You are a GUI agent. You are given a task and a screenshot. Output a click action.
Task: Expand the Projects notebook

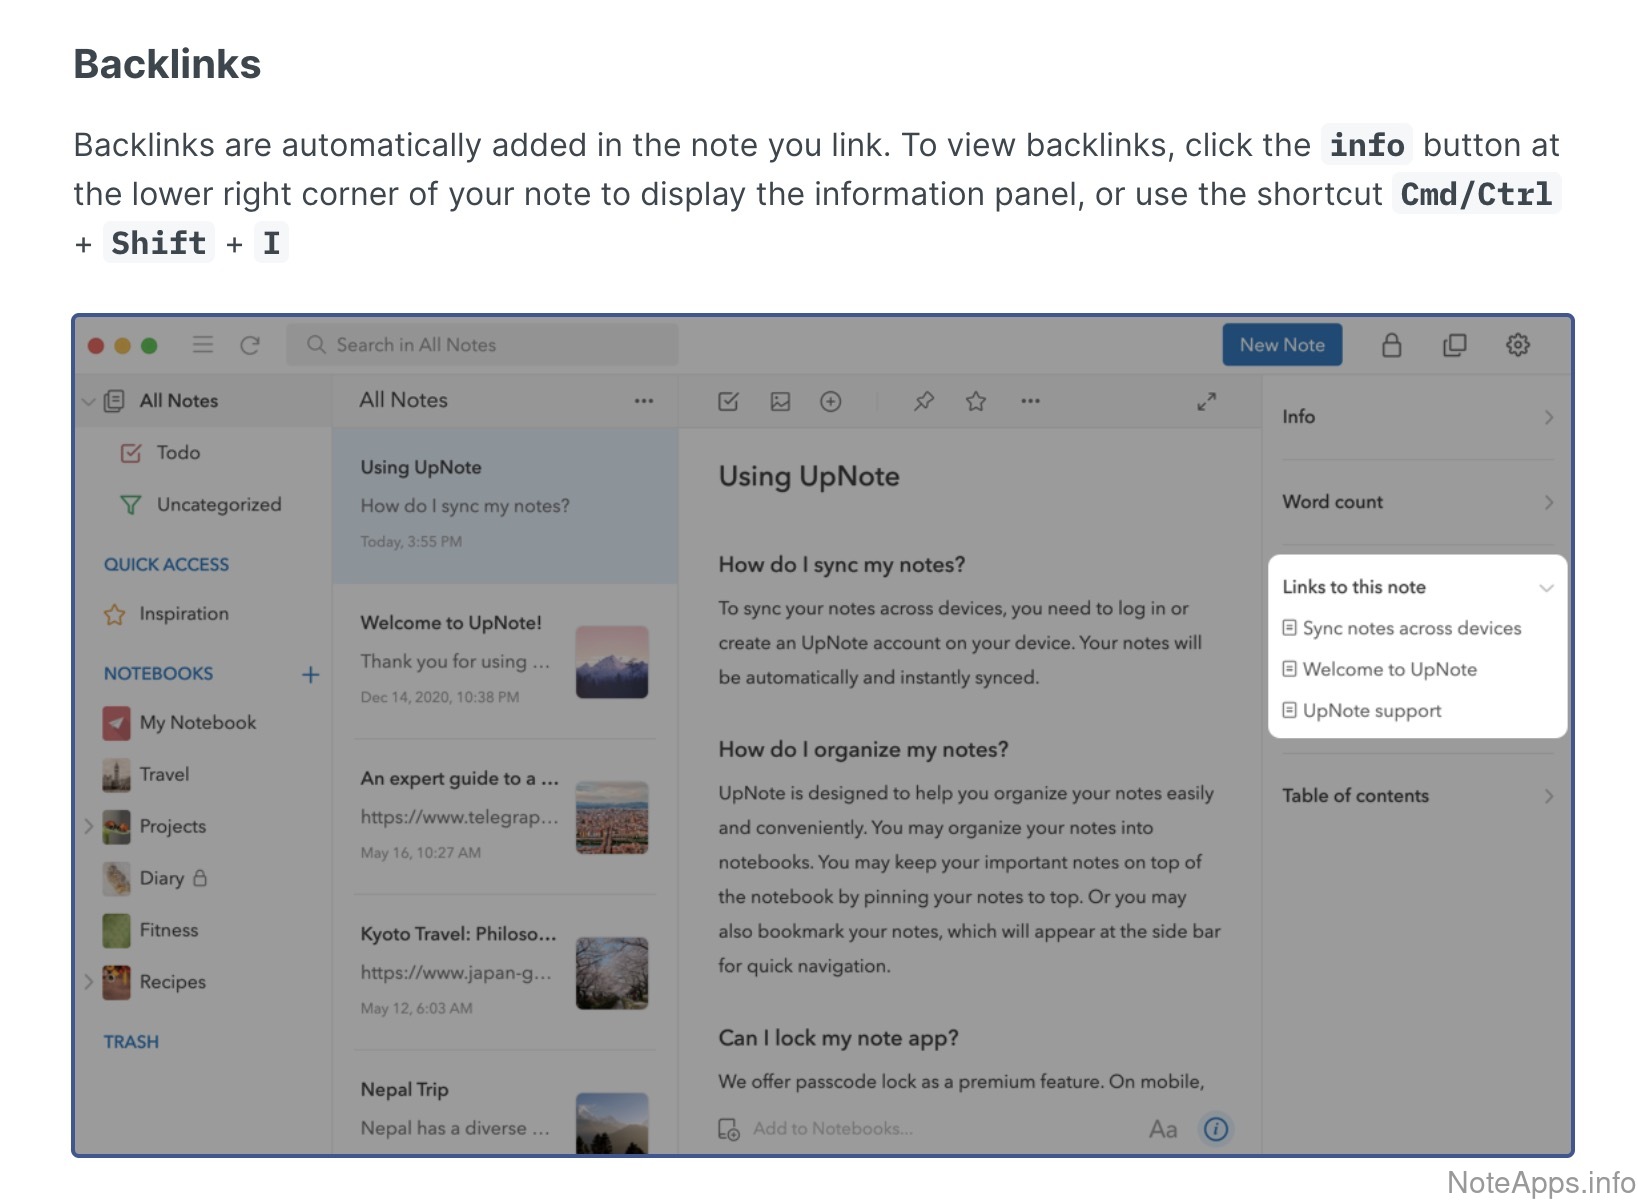tap(89, 826)
